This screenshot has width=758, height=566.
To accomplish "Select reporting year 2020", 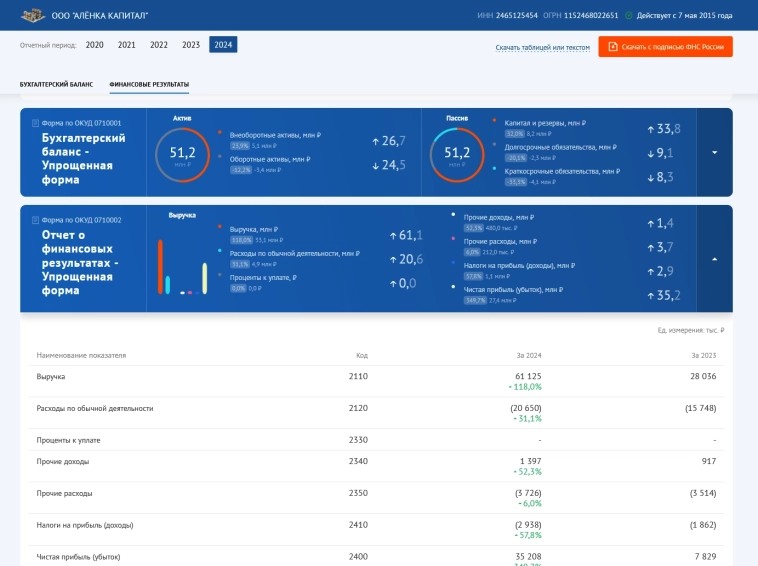I will tap(95, 45).
